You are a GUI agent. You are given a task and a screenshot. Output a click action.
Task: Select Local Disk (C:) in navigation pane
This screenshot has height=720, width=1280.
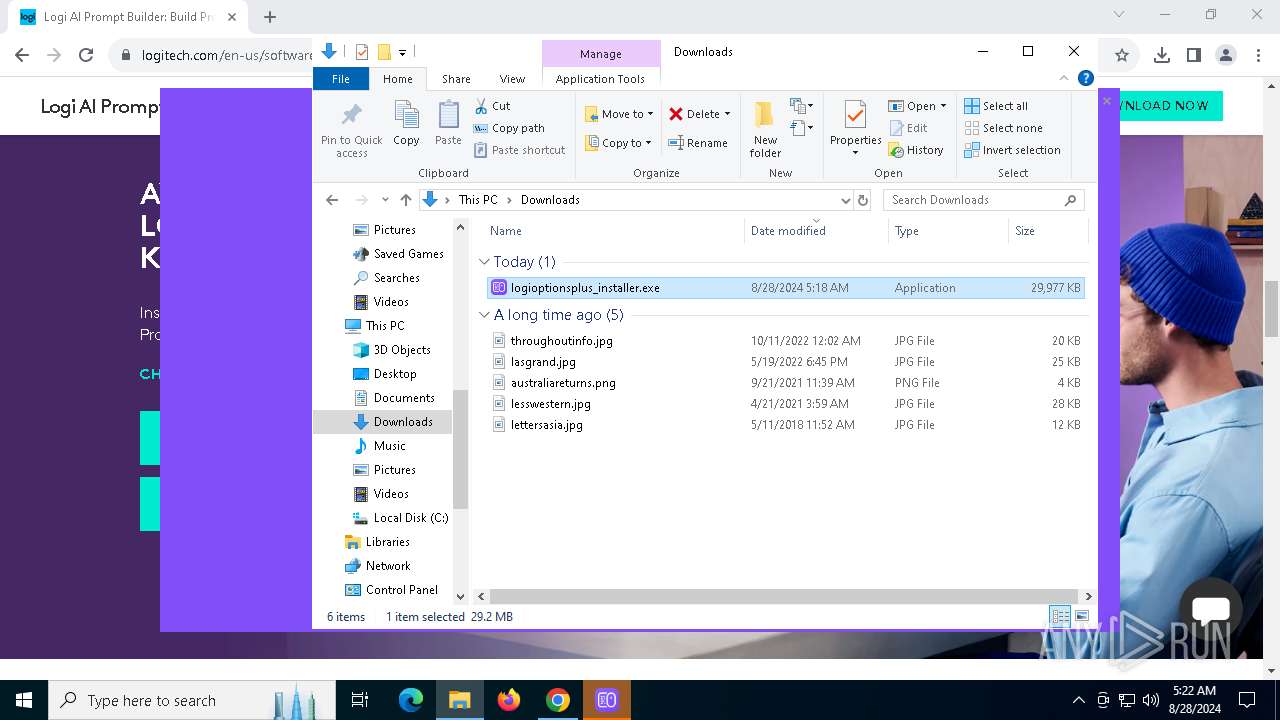(400, 518)
